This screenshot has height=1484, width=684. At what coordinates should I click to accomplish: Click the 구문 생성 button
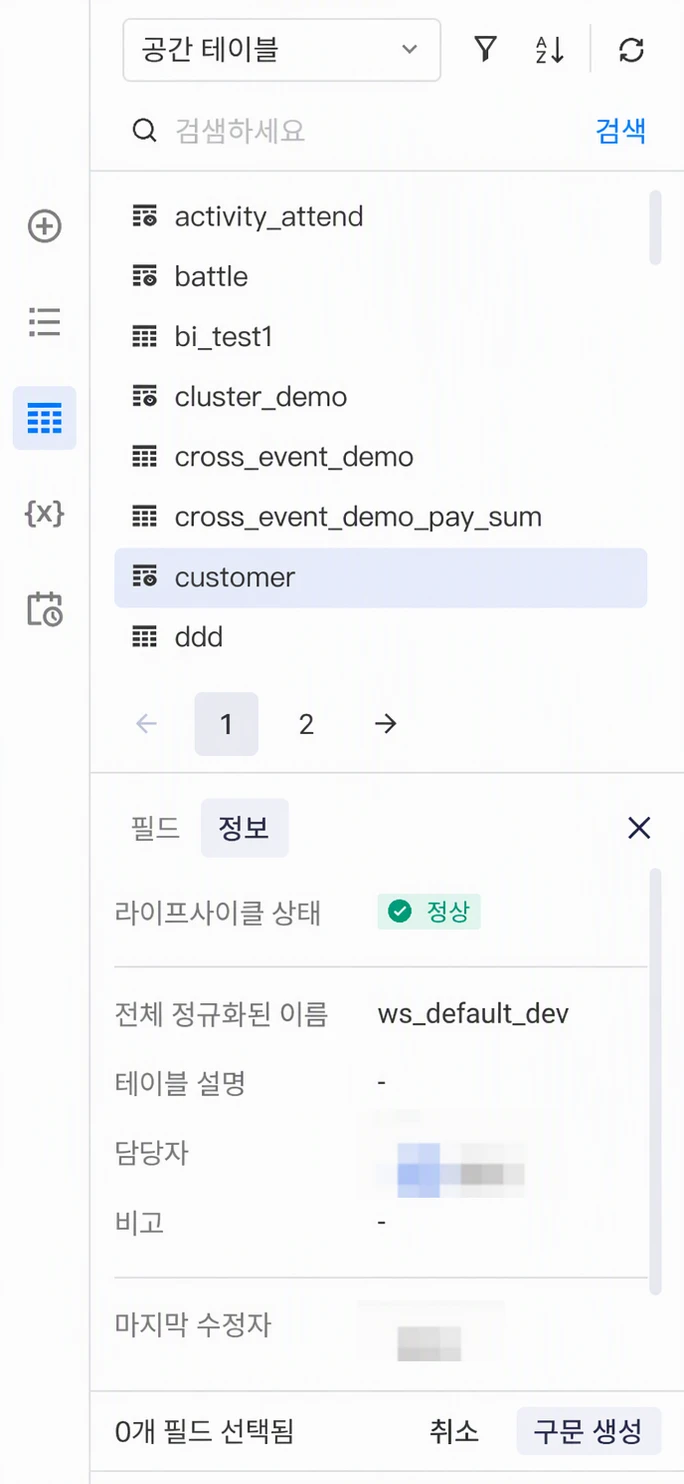tap(589, 1431)
